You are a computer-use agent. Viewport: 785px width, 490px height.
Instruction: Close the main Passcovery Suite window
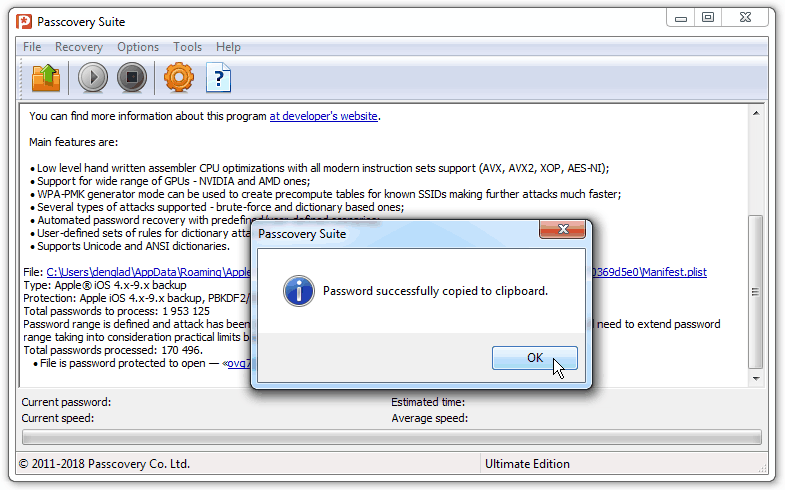[x=745, y=18]
